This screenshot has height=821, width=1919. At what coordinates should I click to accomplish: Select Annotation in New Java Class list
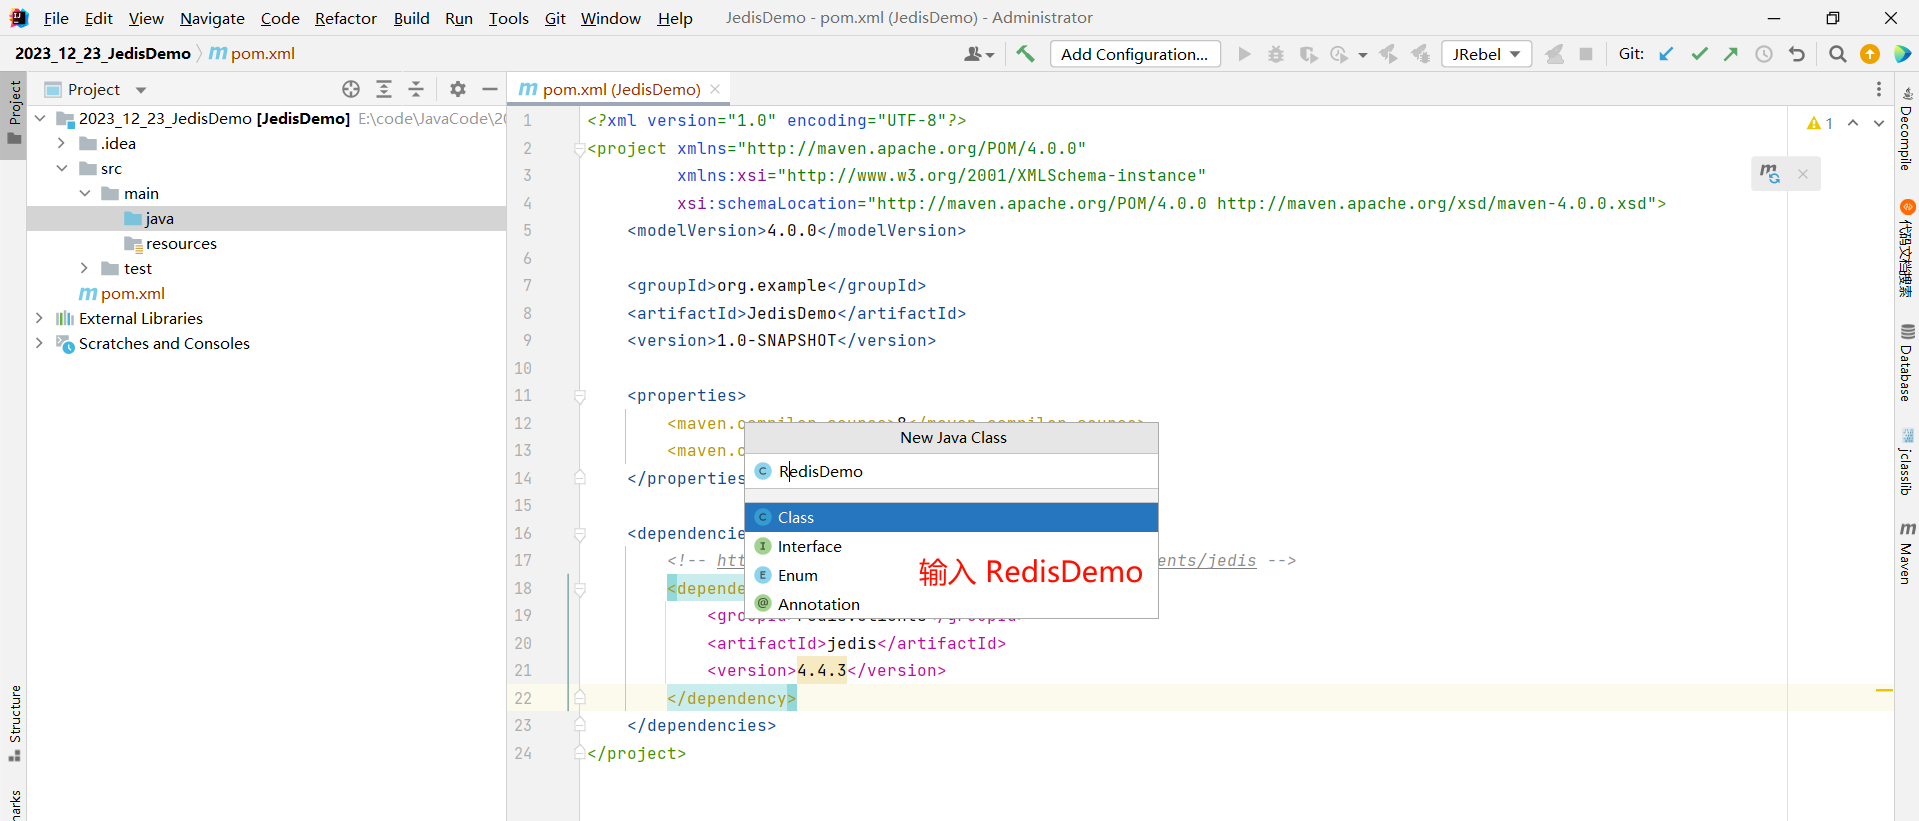[952, 604]
